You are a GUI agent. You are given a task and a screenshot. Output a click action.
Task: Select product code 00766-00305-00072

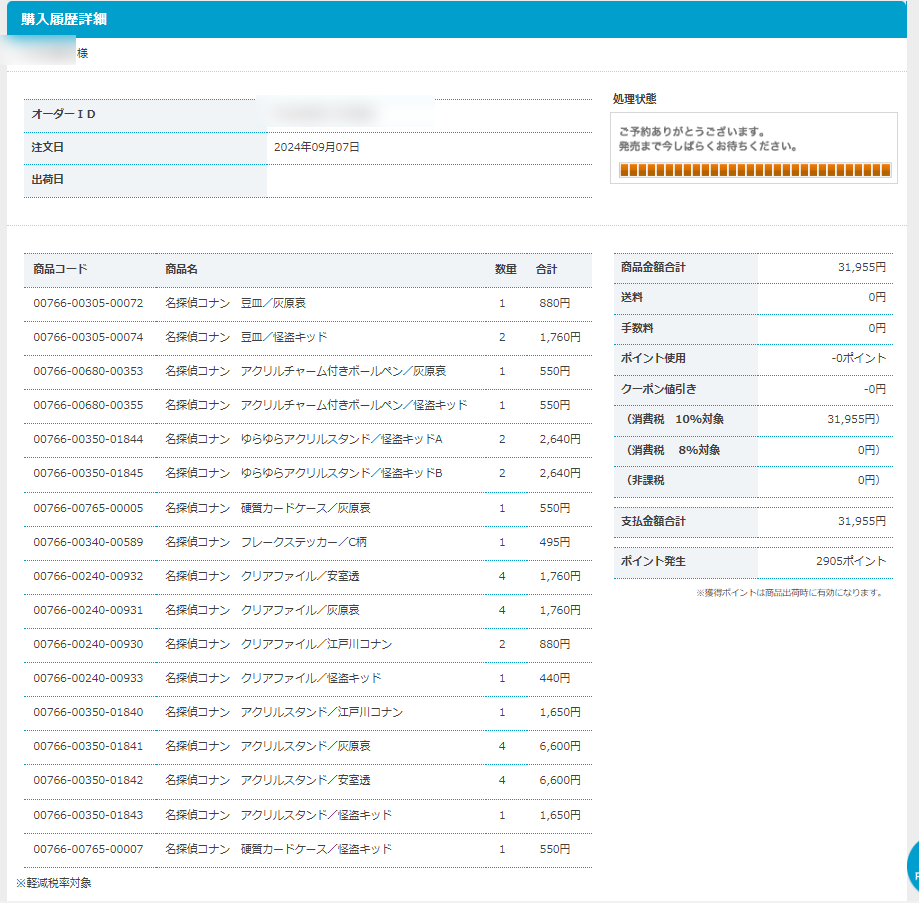coord(88,303)
